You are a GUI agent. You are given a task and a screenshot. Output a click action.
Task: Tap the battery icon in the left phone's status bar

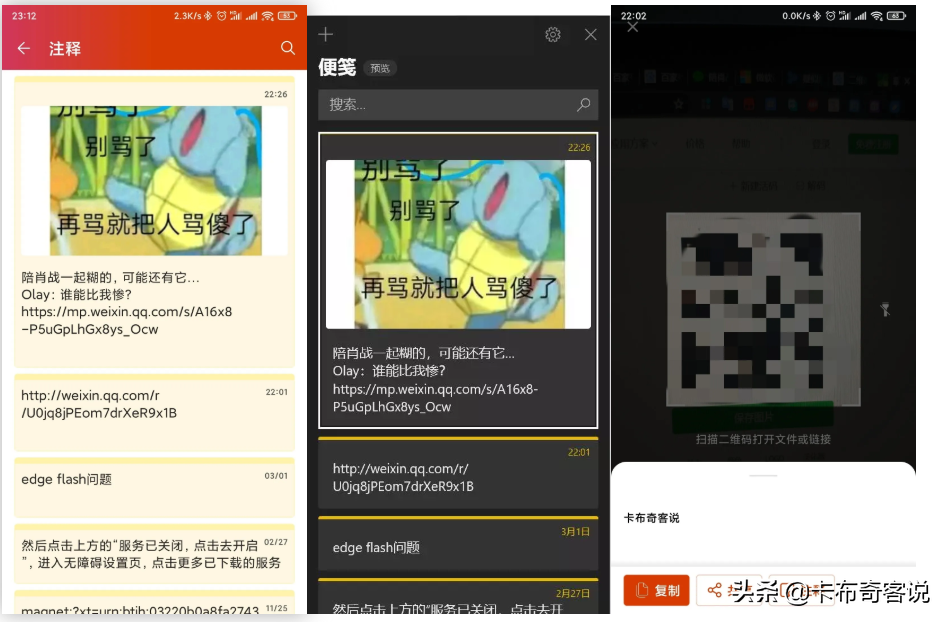(x=287, y=16)
